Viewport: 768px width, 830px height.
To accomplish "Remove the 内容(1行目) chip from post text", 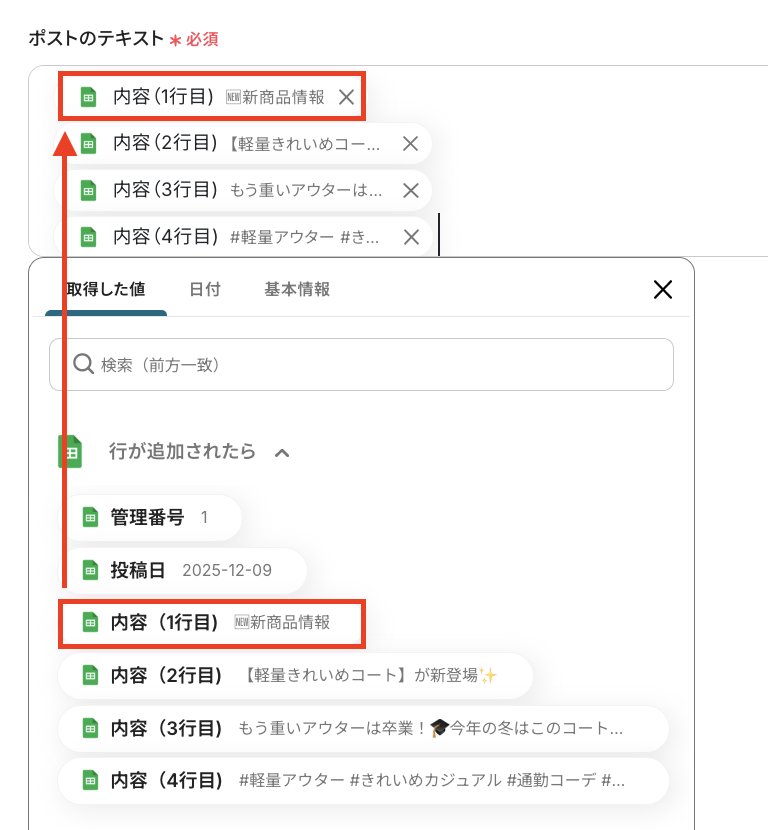I will pyautogui.click(x=346, y=97).
